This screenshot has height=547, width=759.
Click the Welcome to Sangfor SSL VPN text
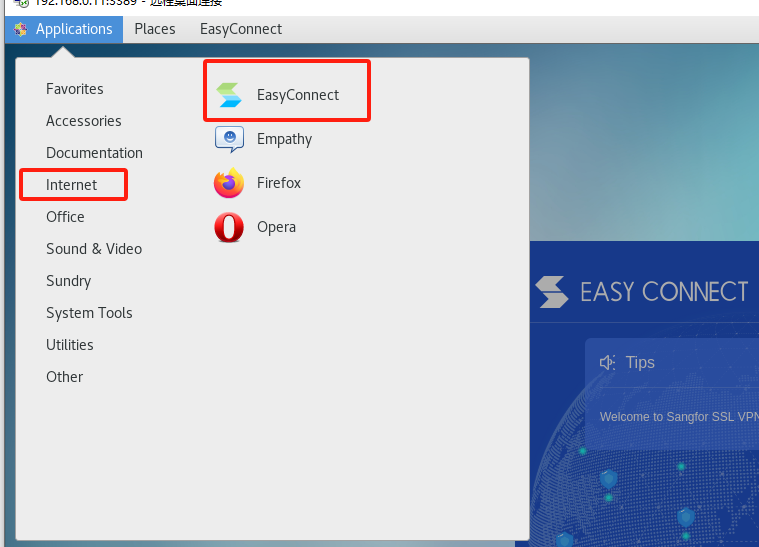click(679, 417)
